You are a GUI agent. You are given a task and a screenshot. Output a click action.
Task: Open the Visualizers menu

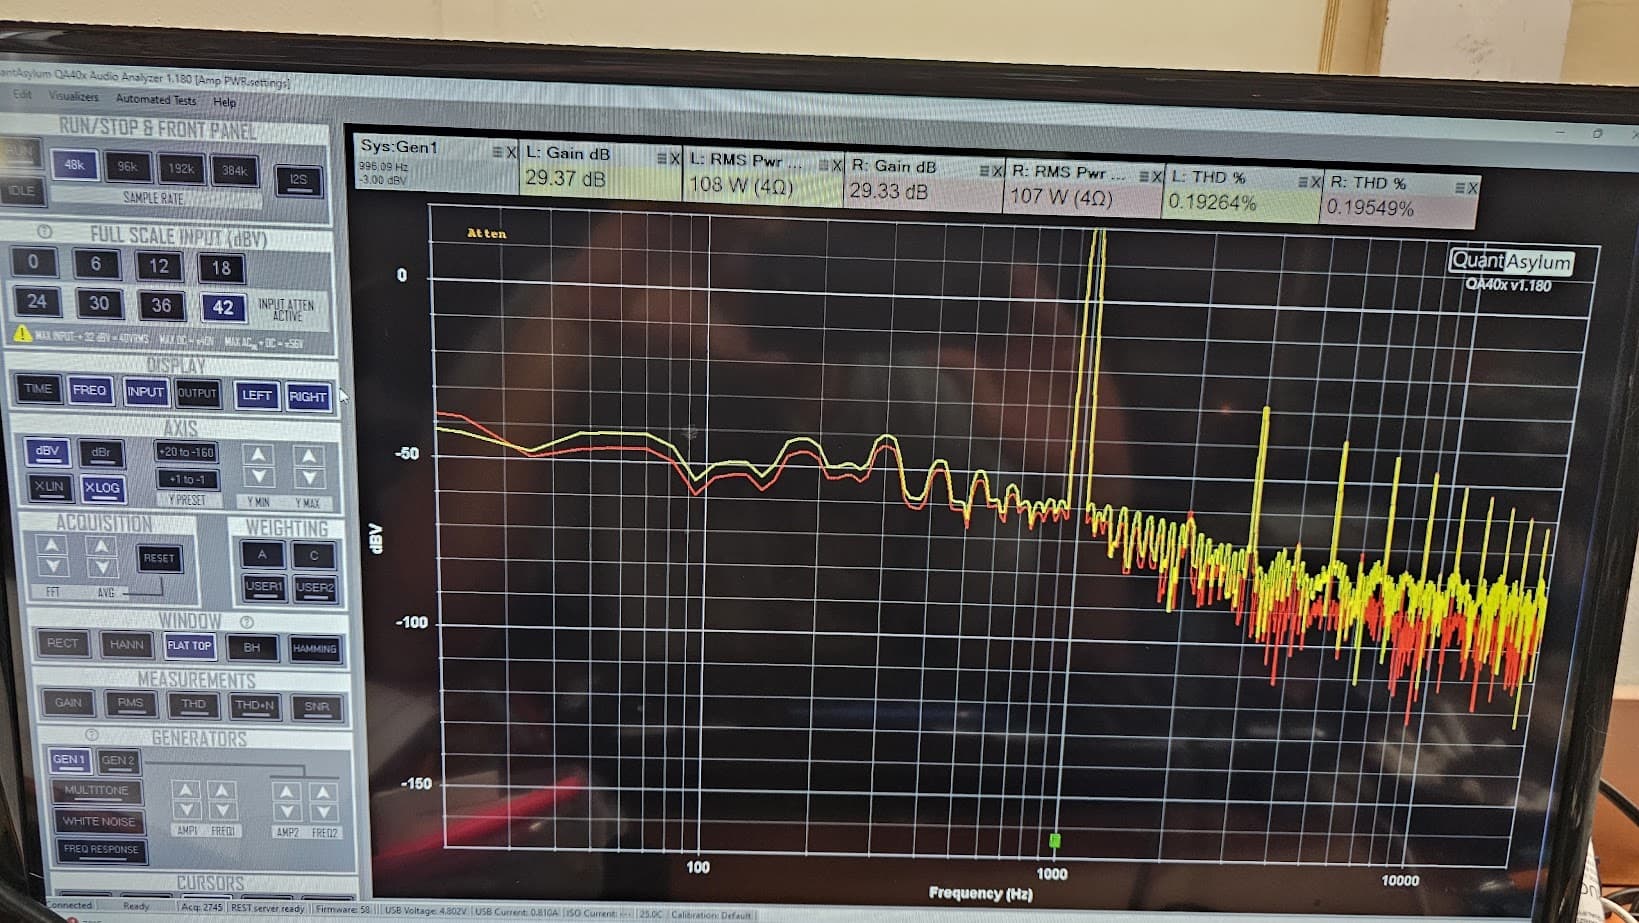pyautogui.click(x=74, y=97)
